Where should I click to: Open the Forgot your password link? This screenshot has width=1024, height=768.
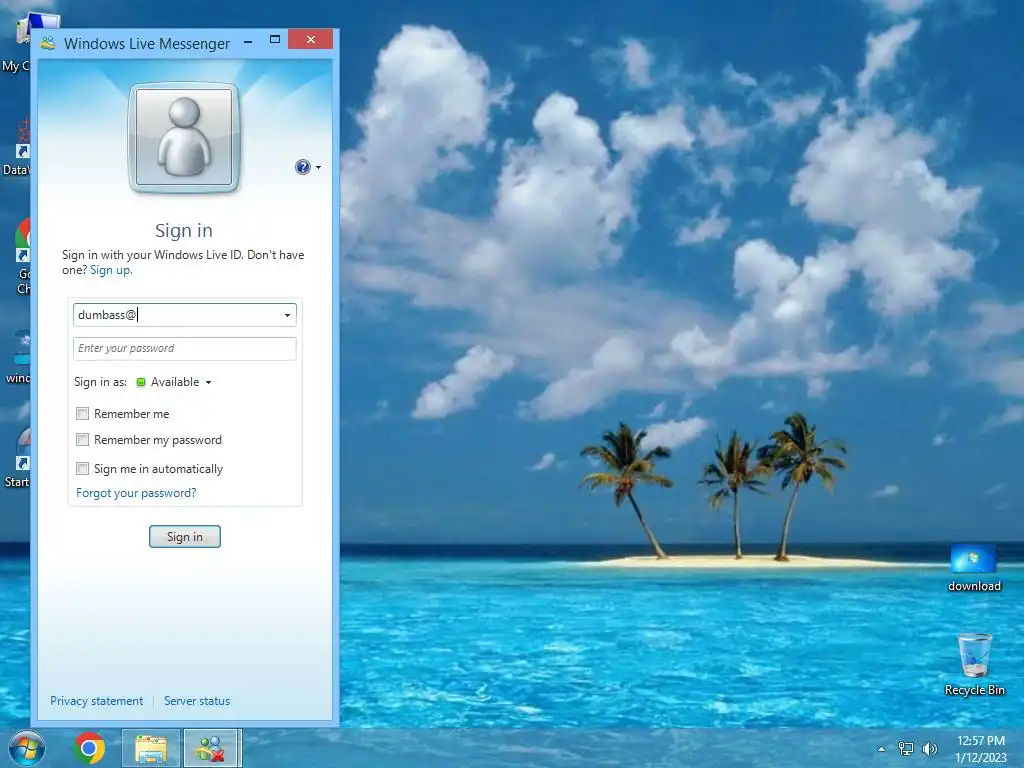136,493
